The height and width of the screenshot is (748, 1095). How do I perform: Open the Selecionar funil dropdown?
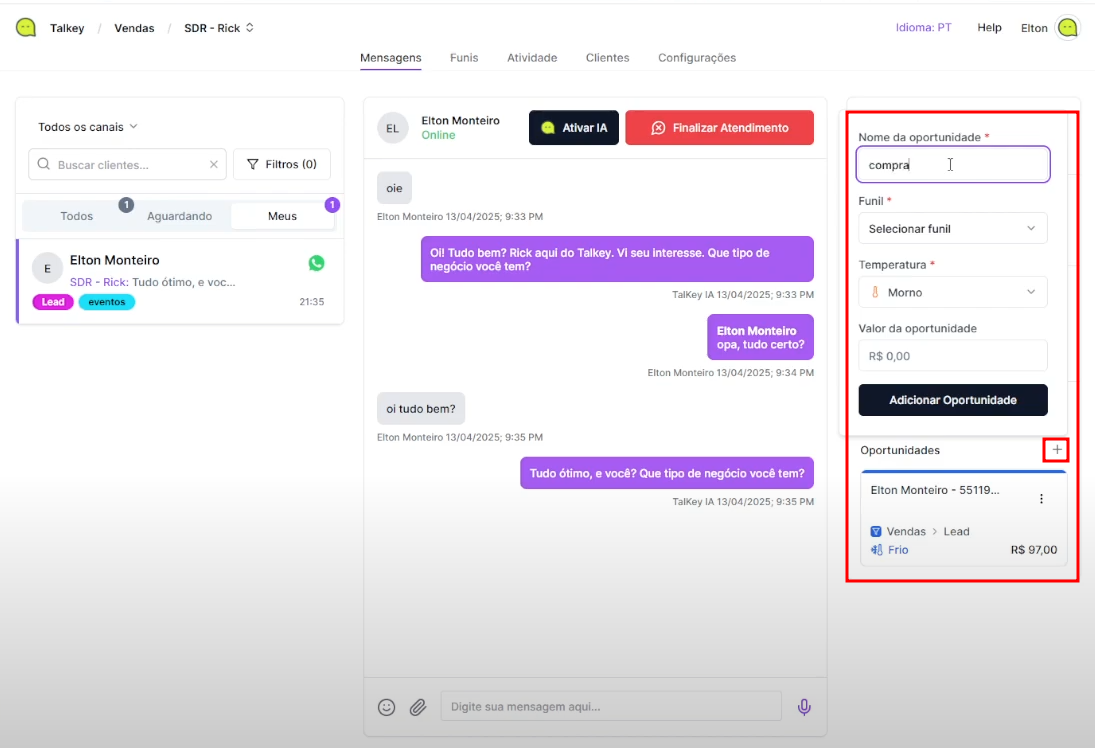click(x=952, y=229)
